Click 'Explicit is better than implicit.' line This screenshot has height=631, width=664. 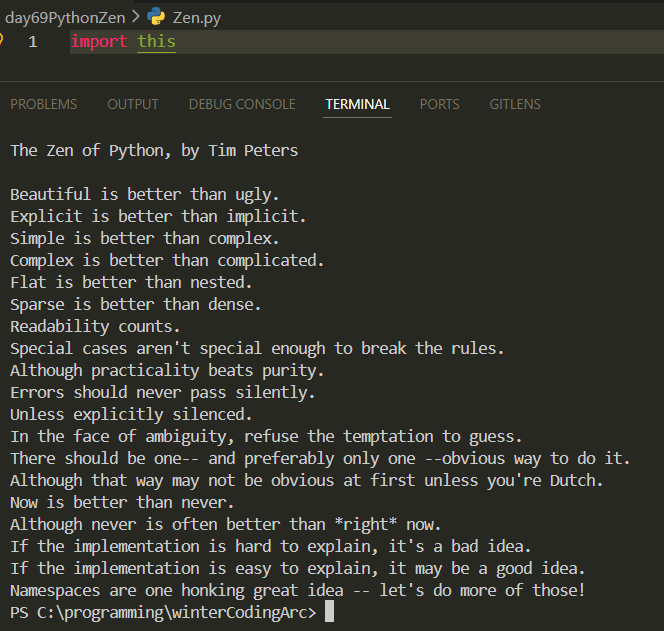158,217
